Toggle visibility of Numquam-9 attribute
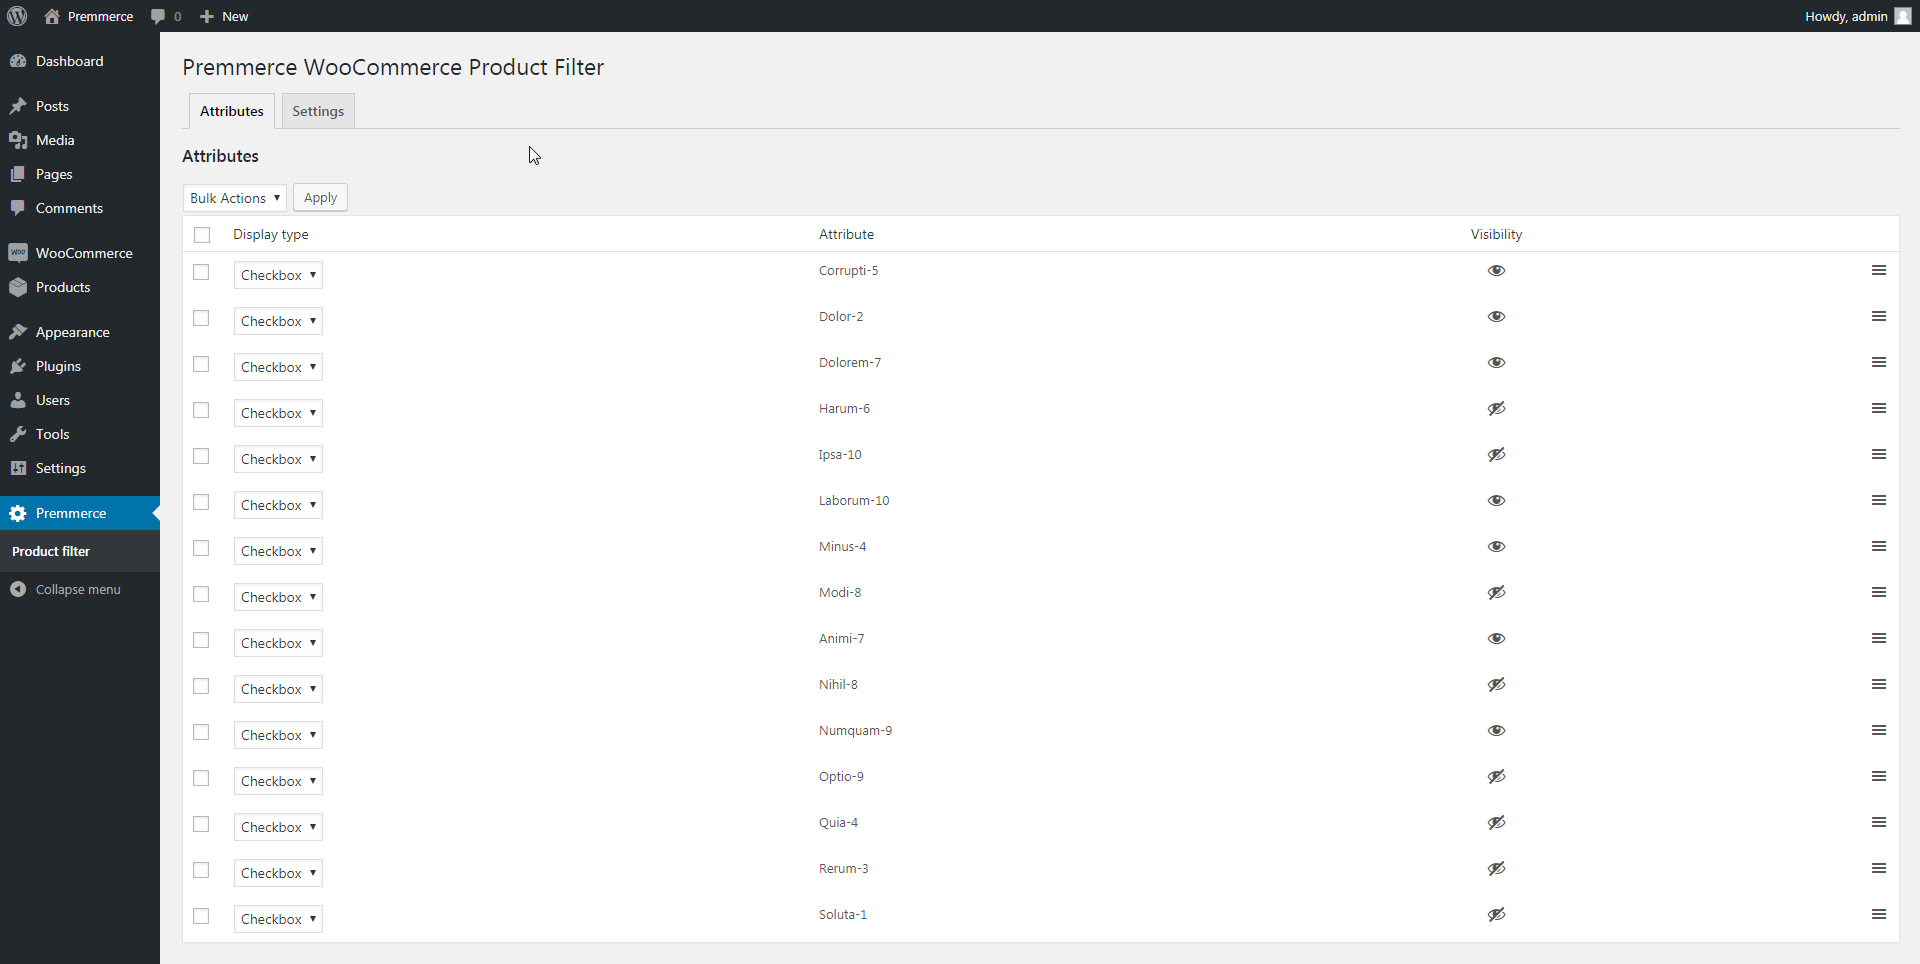The height and width of the screenshot is (964, 1920). [x=1496, y=731]
